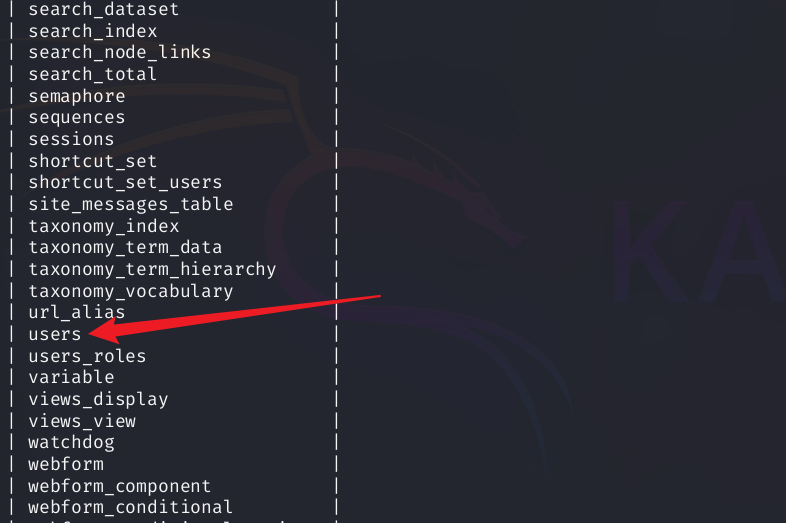Click the search_node_links table name
786x523 pixels.
click(x=119, y=52)
